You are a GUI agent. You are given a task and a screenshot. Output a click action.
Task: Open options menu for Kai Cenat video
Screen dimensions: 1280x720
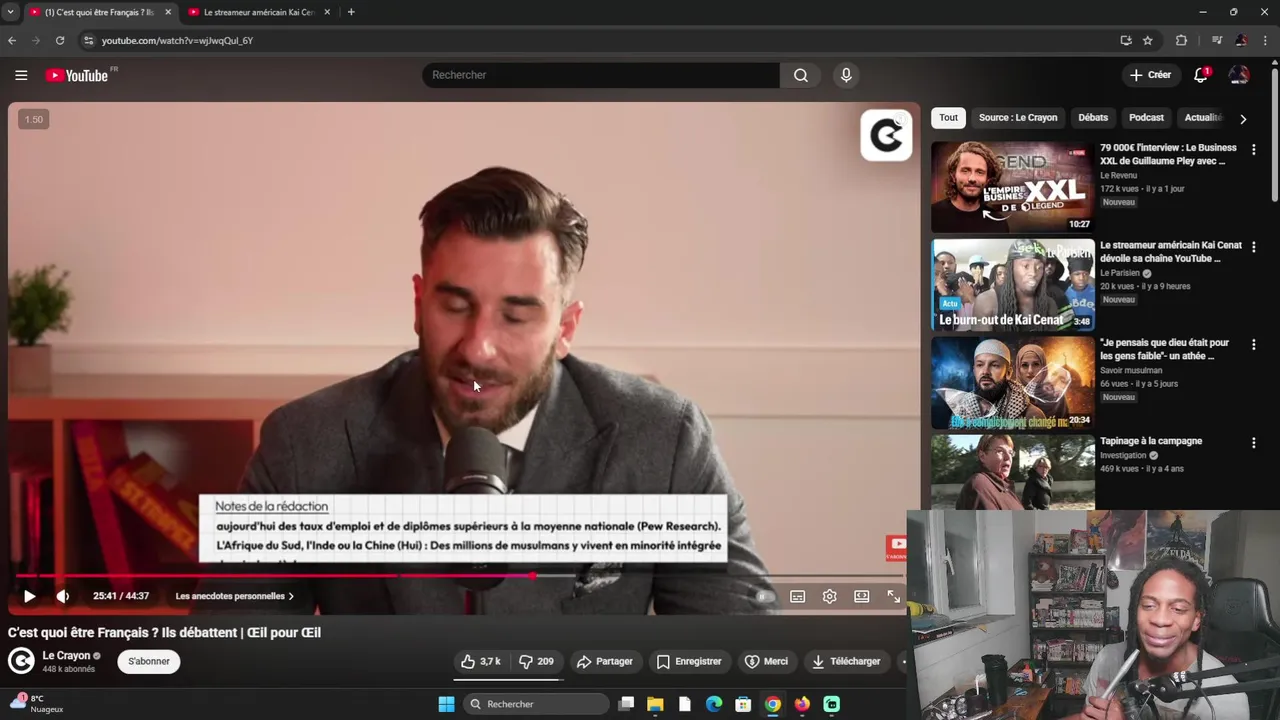(1253, 246)
